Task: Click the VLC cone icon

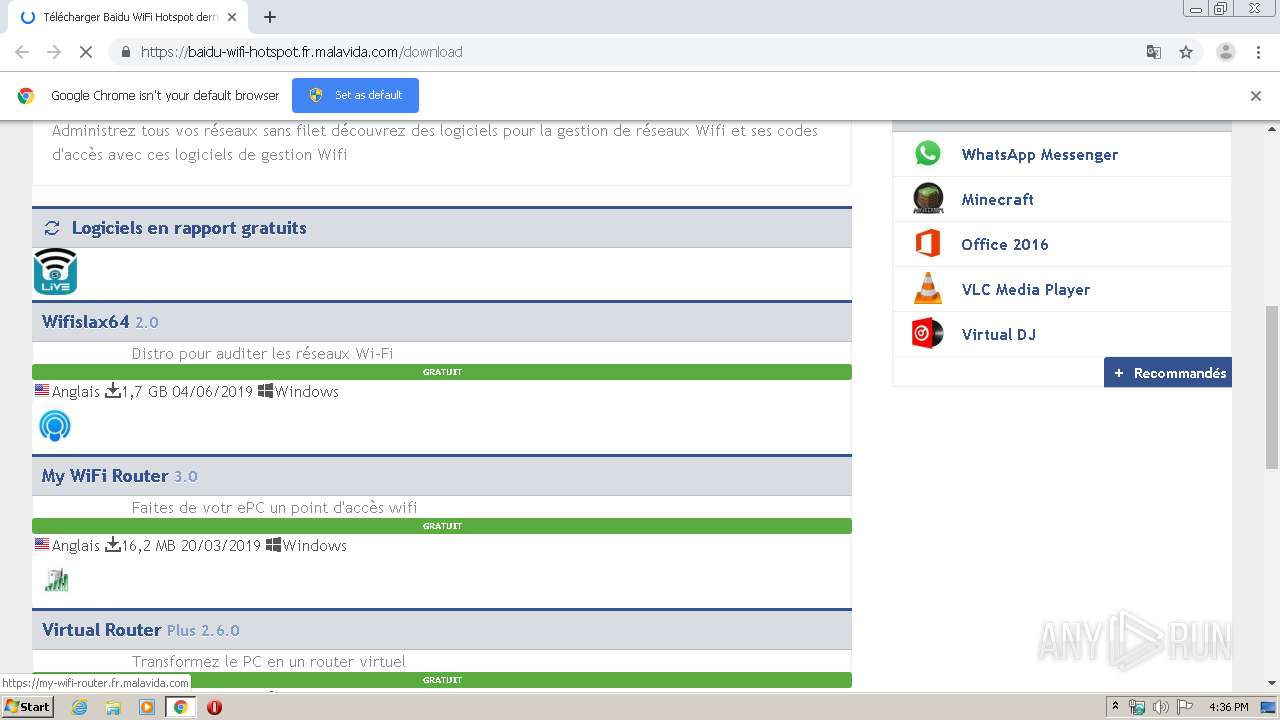Action: (928, 289)
